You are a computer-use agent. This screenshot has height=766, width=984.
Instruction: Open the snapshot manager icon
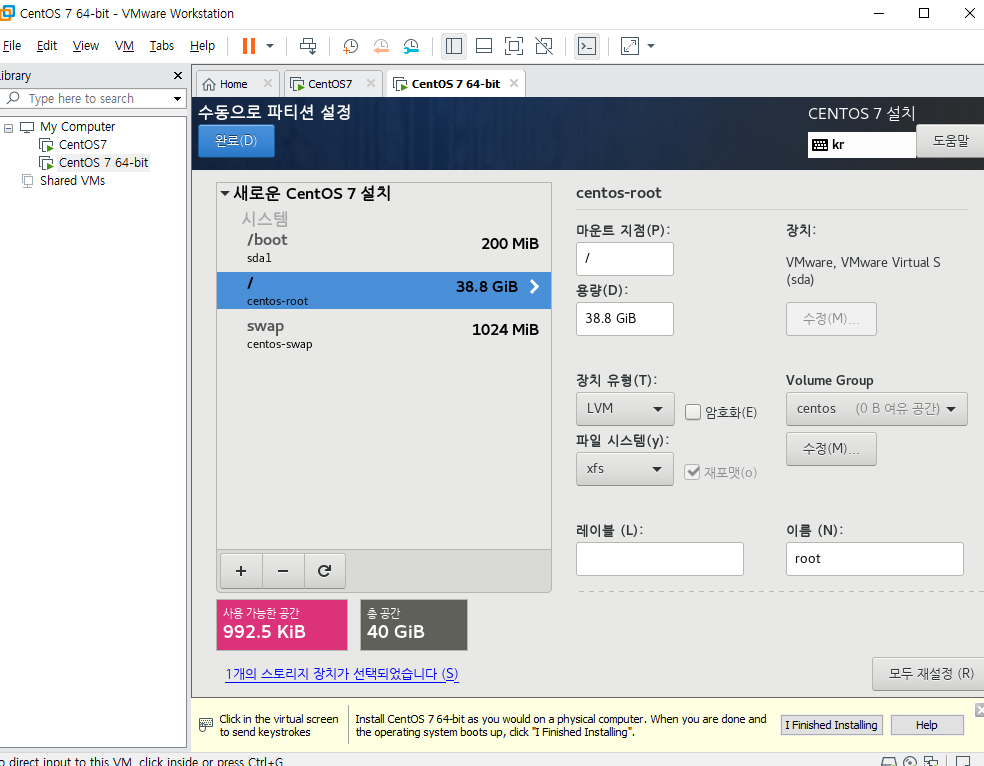coord(410,46)
